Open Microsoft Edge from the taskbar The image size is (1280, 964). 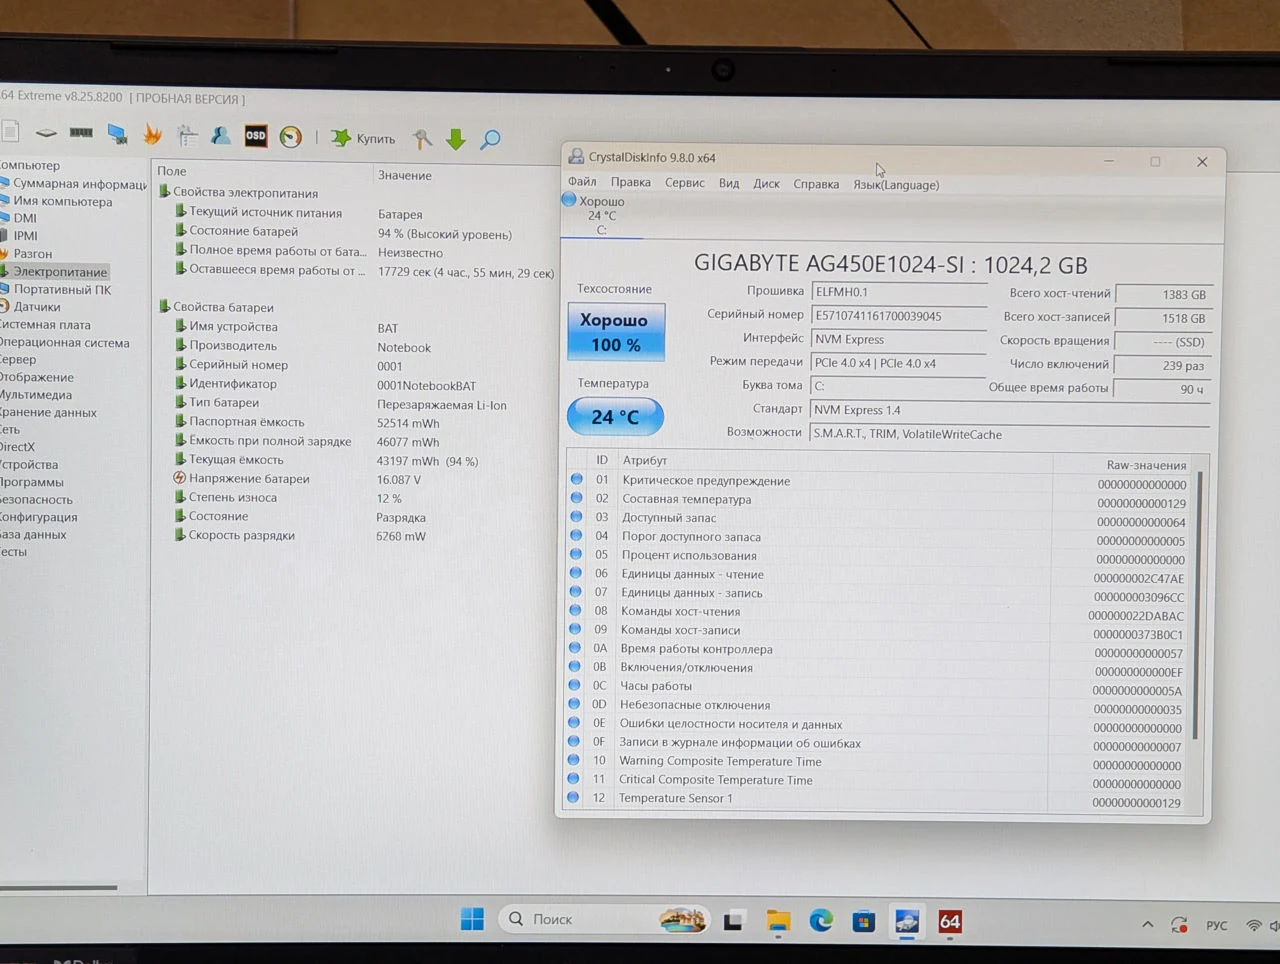821,921
